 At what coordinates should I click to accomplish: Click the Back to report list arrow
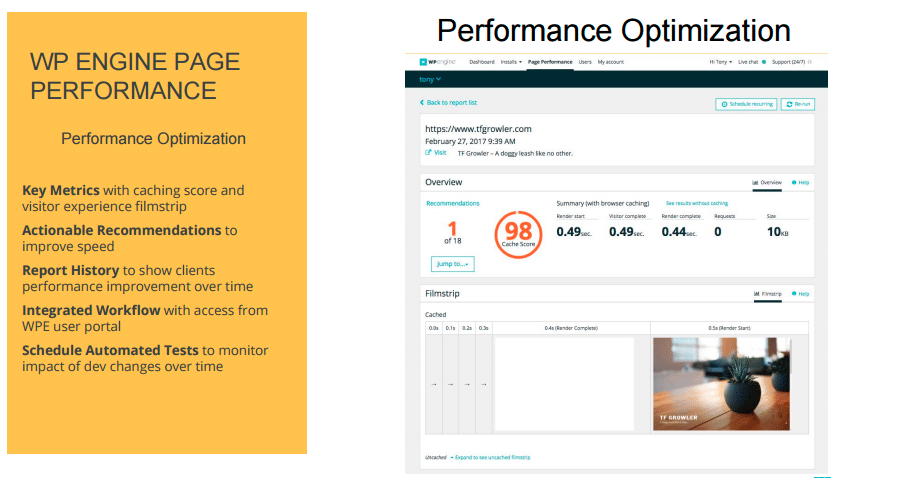pos(423,103)
